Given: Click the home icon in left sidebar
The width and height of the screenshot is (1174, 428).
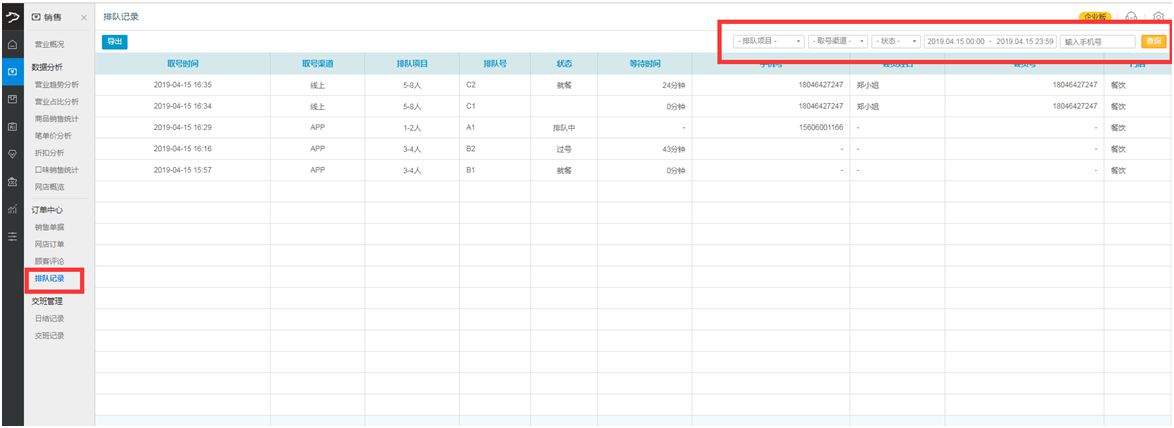Looking at the screenshot, I should click(12, 45).
